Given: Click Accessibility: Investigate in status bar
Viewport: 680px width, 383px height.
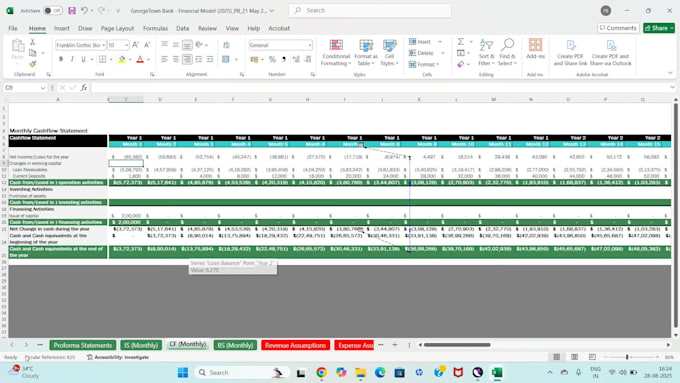Looking at the screenshot, I should click(x=118, y=357).
